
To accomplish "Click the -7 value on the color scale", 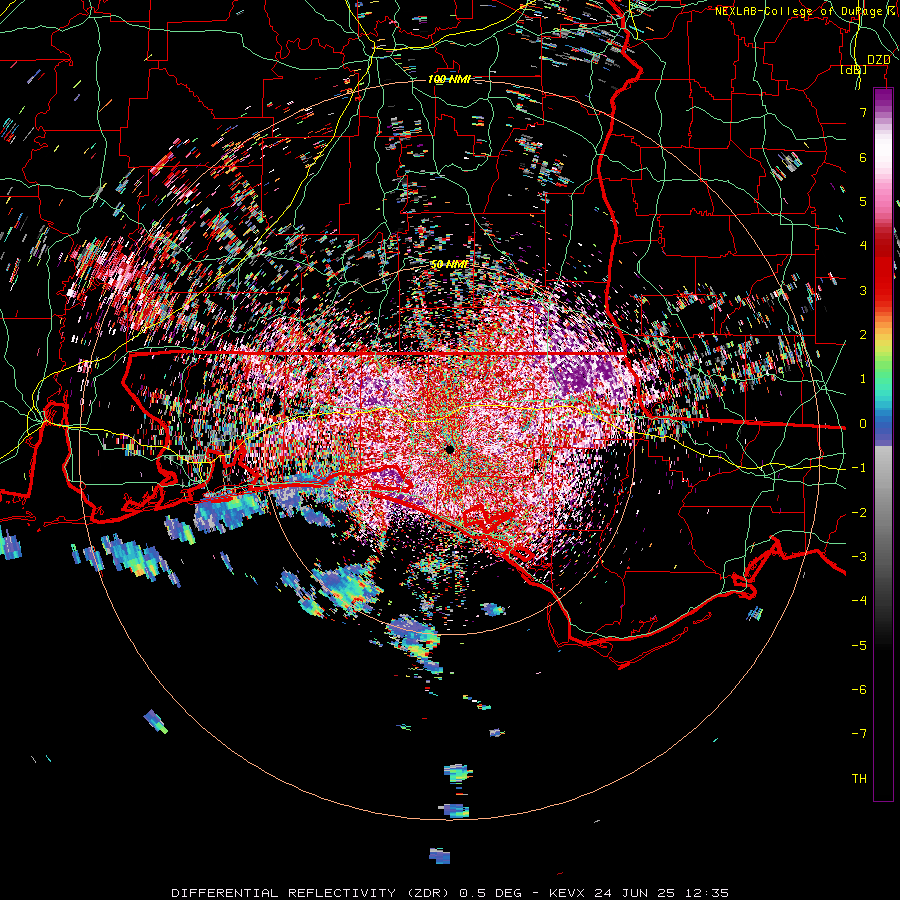I will pos(859,734).
